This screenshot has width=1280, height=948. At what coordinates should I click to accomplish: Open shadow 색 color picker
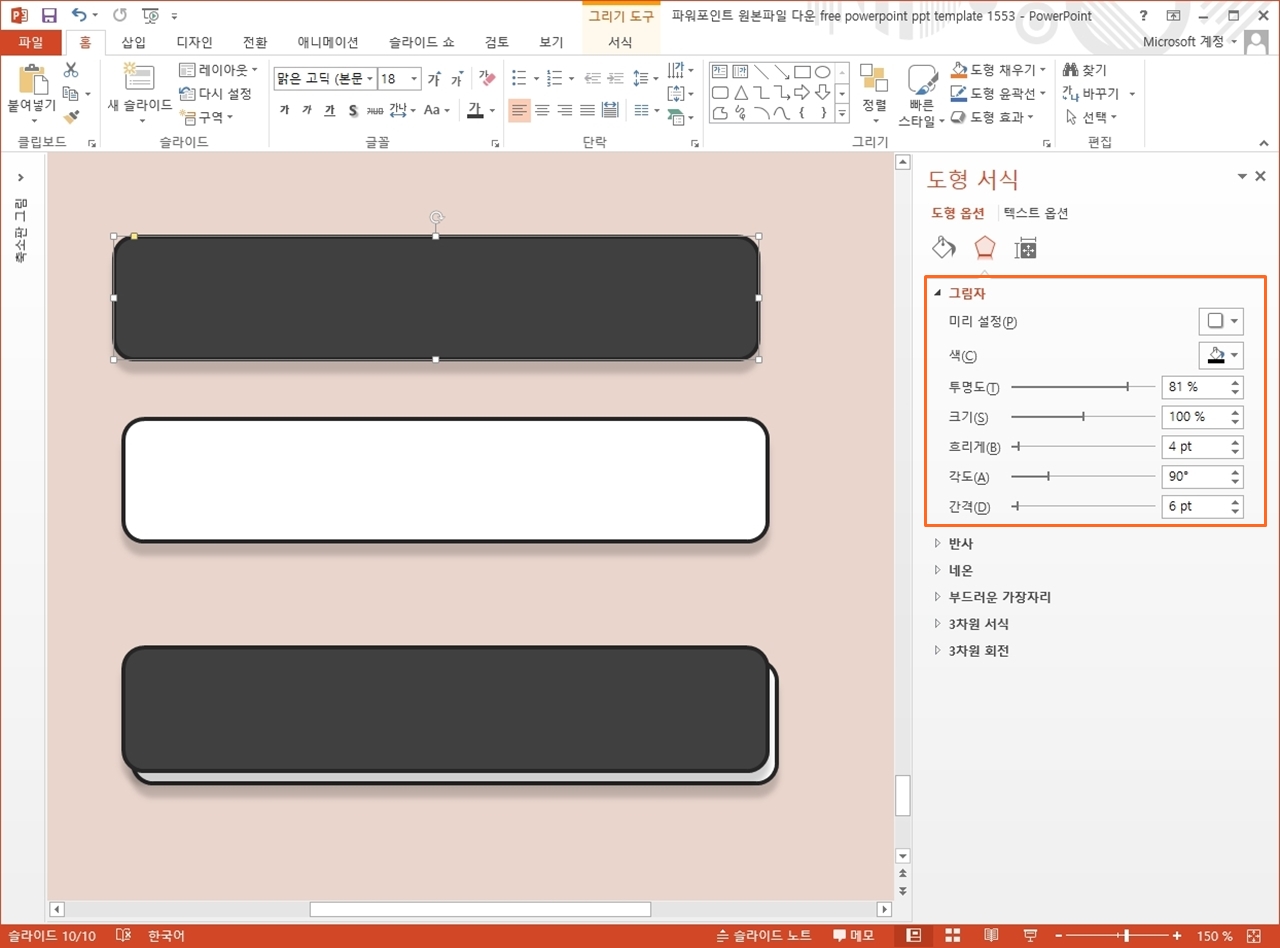click(1221, 355)
